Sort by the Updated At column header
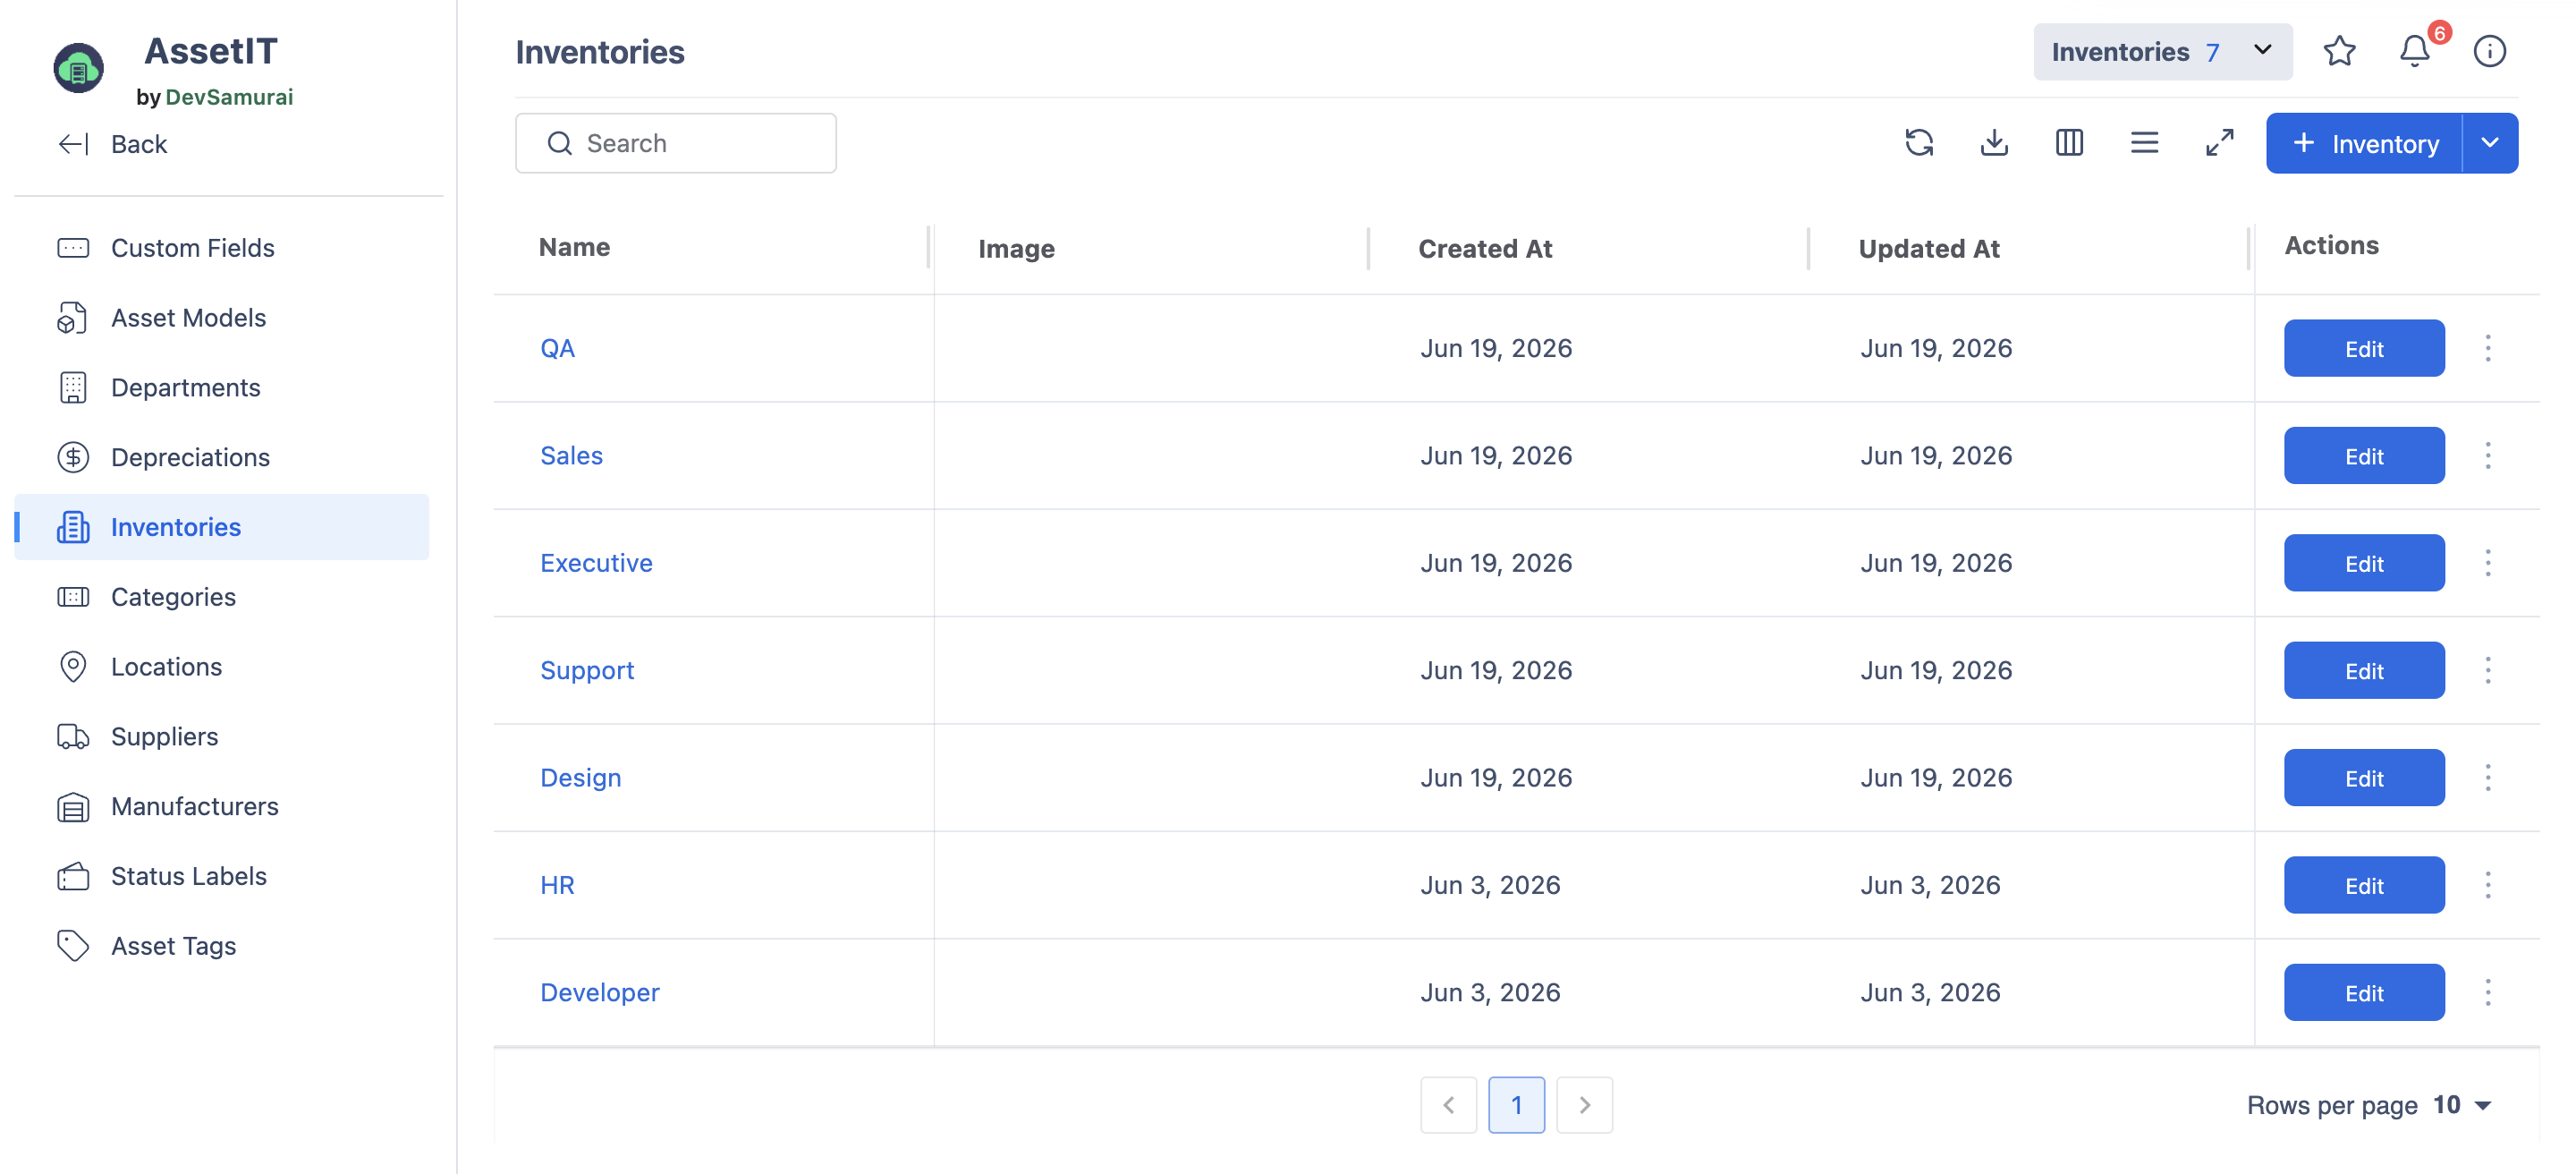Screen dimensions: 2576x1174 (1929, 249)
